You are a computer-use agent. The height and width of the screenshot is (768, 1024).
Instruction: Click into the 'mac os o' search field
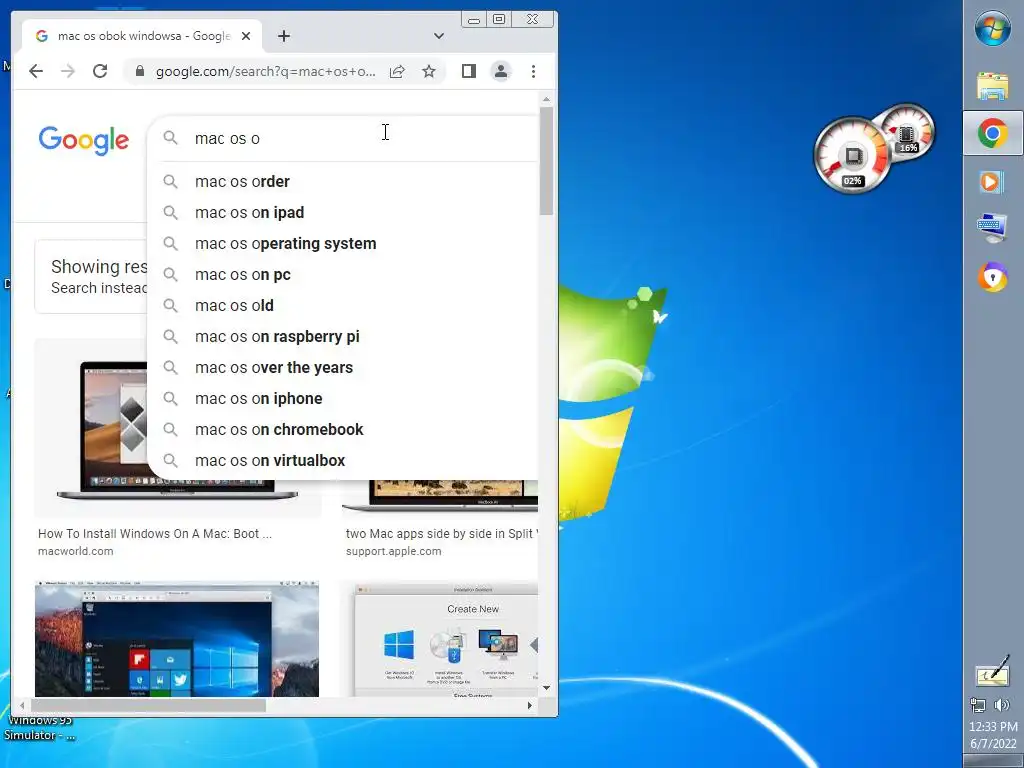pos(366,138)
